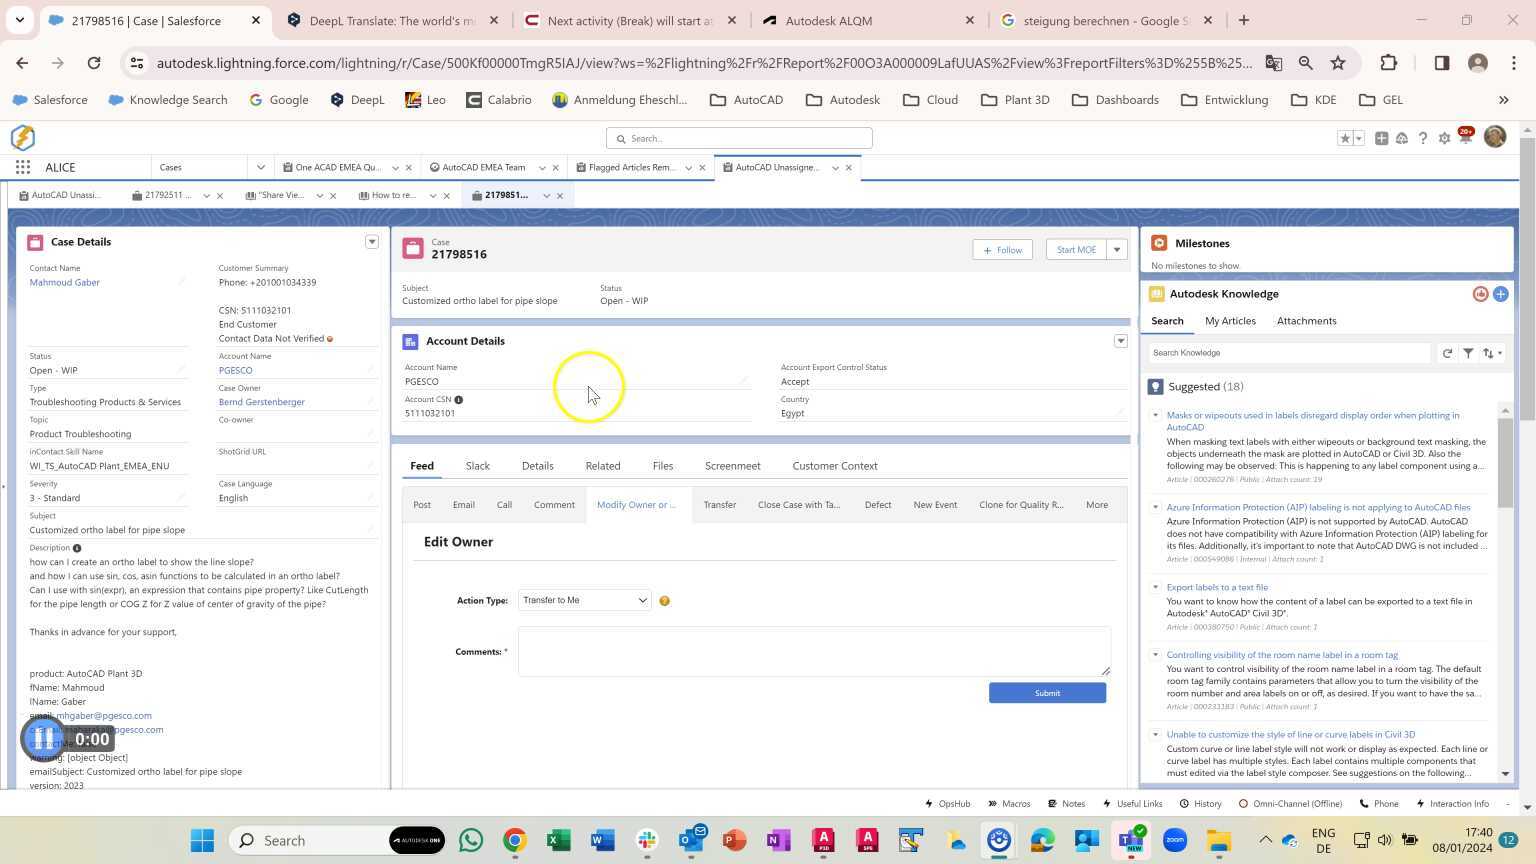Open the Knowledge filter funnel icon
The image size is (1536, 864).
point(1468,353)
